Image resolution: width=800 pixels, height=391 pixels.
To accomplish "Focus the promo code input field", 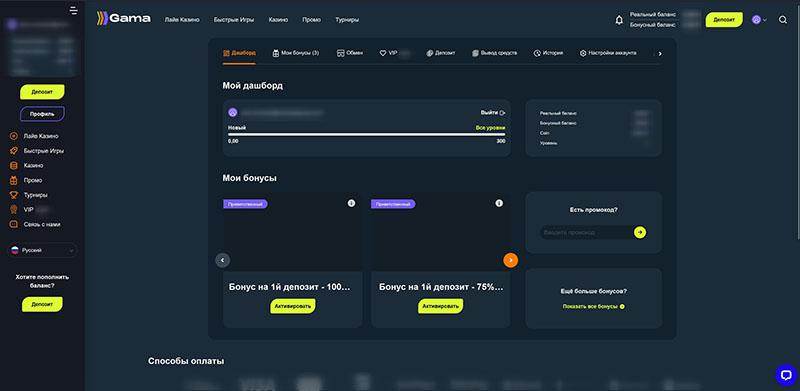I will click(587, 232).
